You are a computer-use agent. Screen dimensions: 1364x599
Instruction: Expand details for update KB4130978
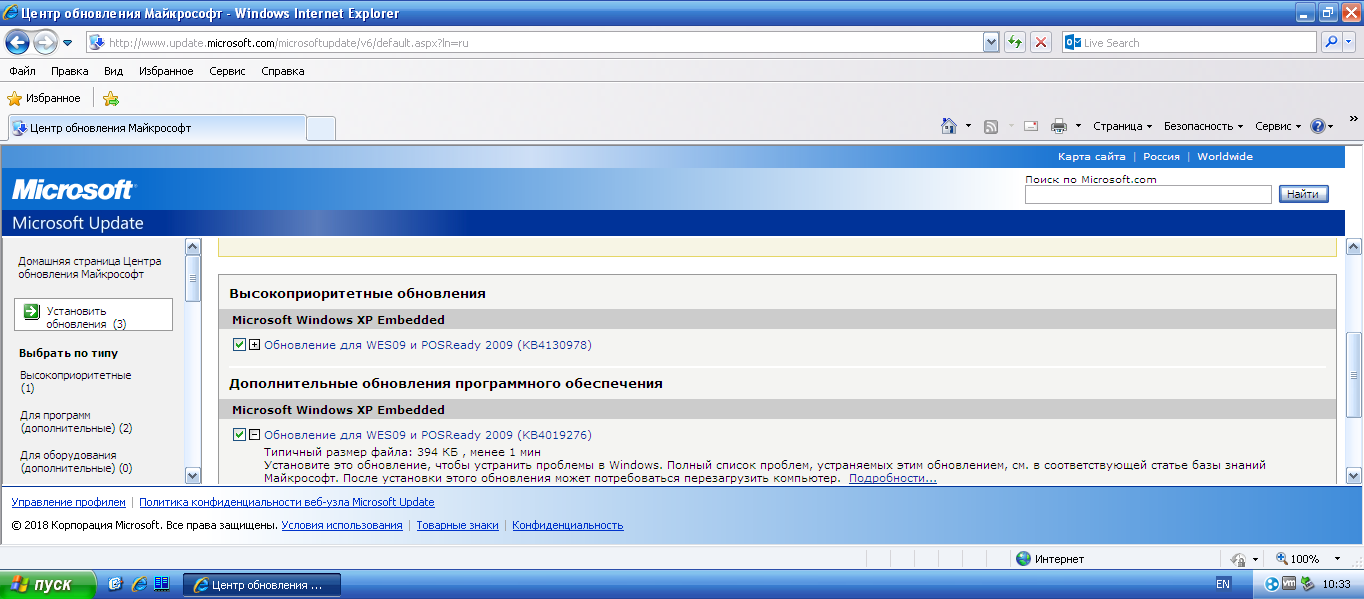(x=254, y=345)
